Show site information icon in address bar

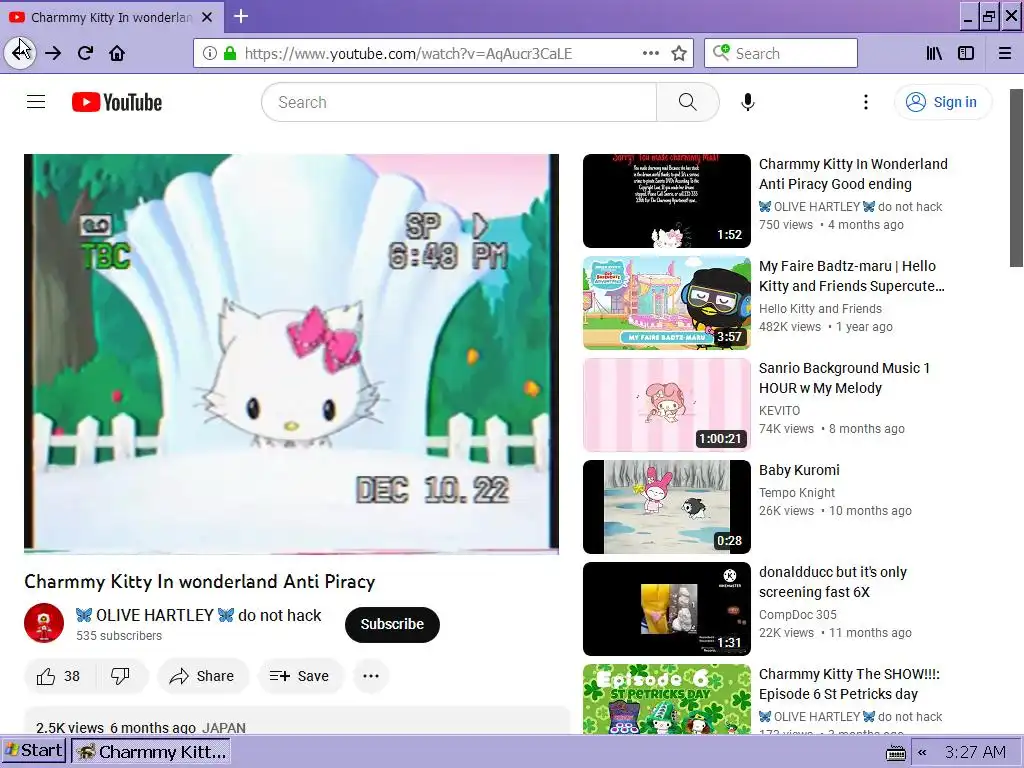(209, 53)
